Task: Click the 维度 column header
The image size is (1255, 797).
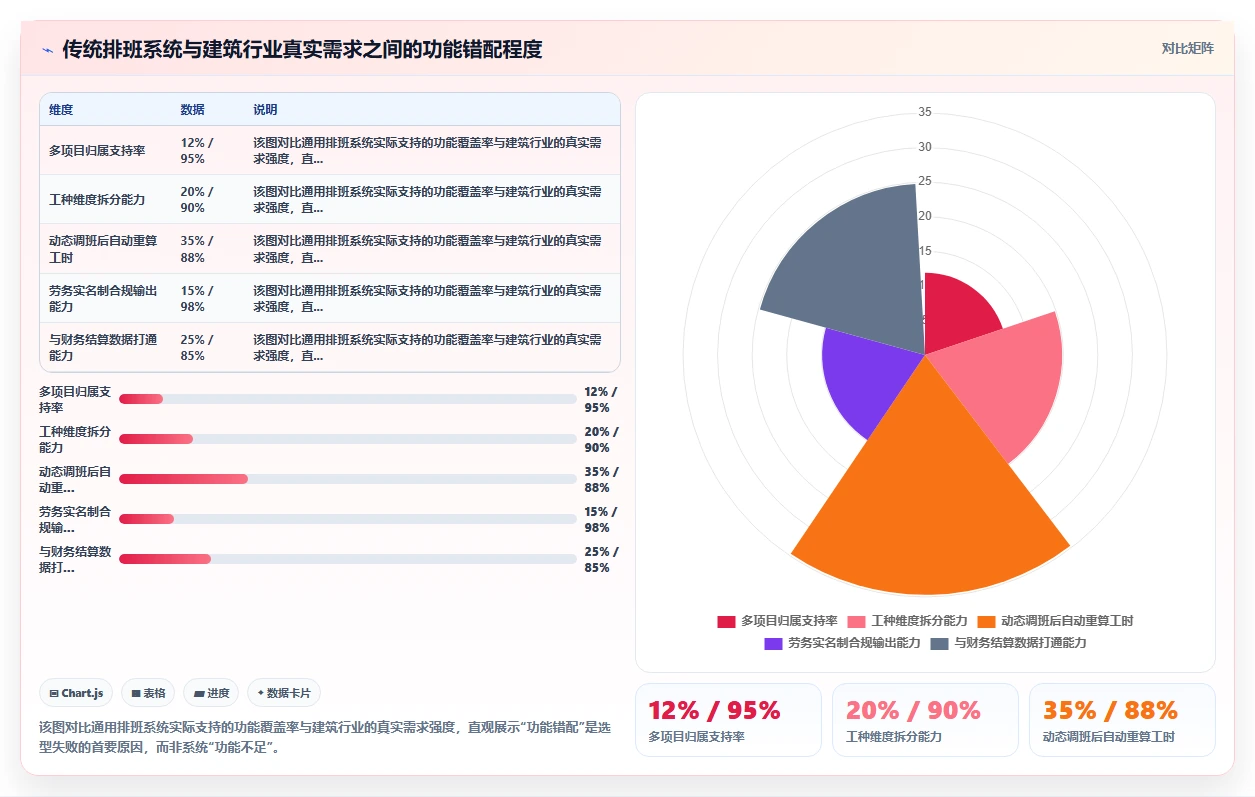Action: [x=61, y=110]
